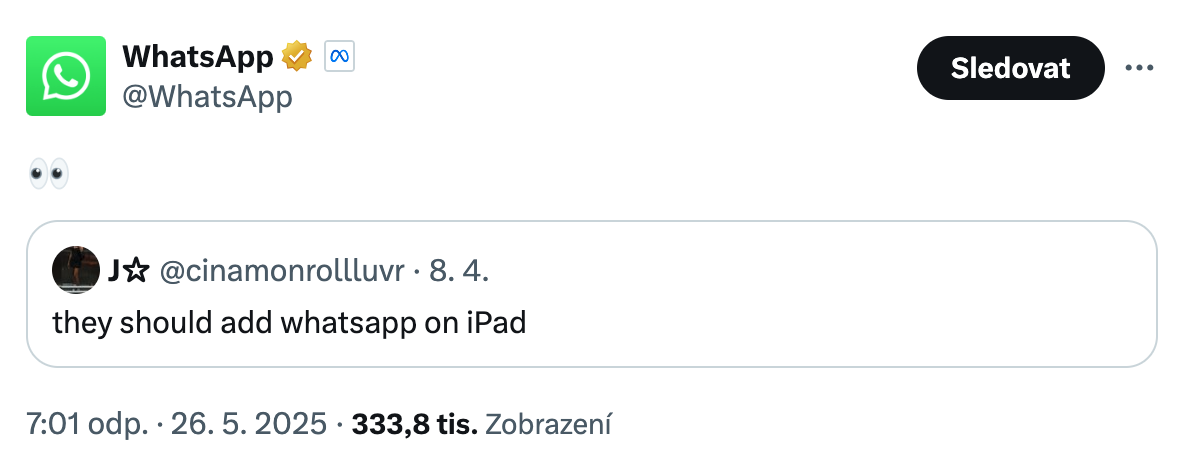Click the Meta affiliation badge icon
Viewport: 1186px width, 450px height.
click(x=339, y=58)
